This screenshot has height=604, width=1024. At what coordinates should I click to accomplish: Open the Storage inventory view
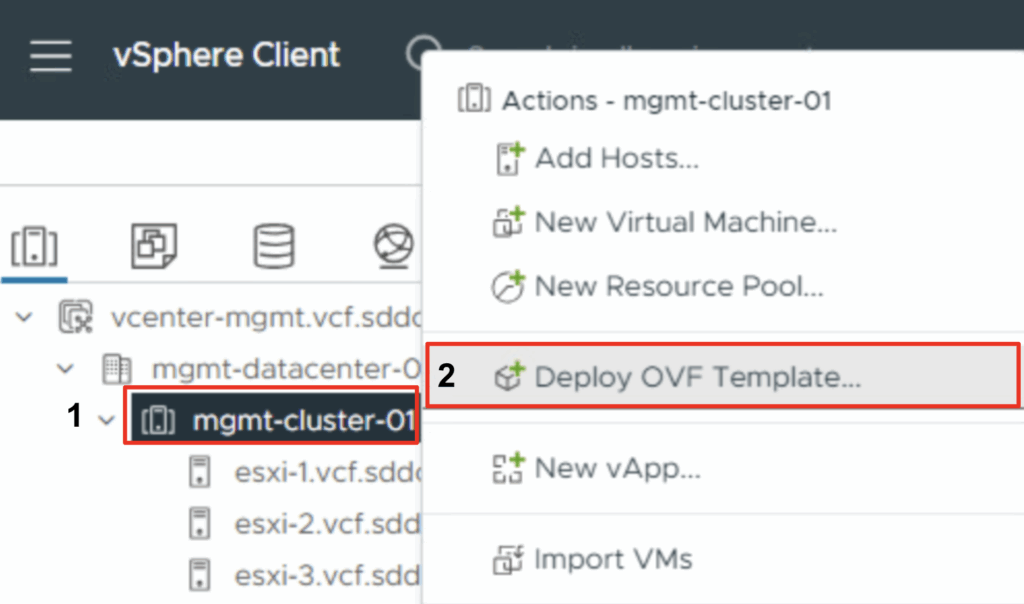click(274, 246)
